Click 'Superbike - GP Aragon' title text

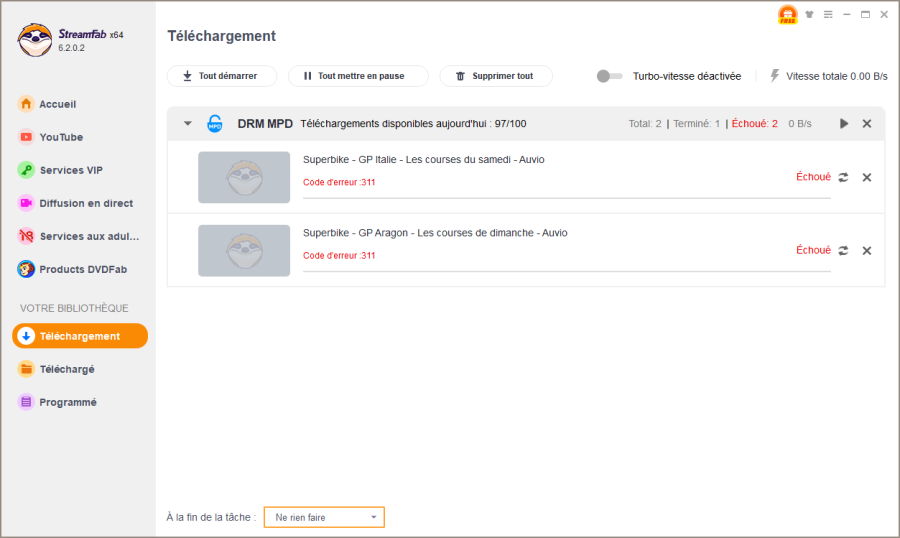(435, 233)
